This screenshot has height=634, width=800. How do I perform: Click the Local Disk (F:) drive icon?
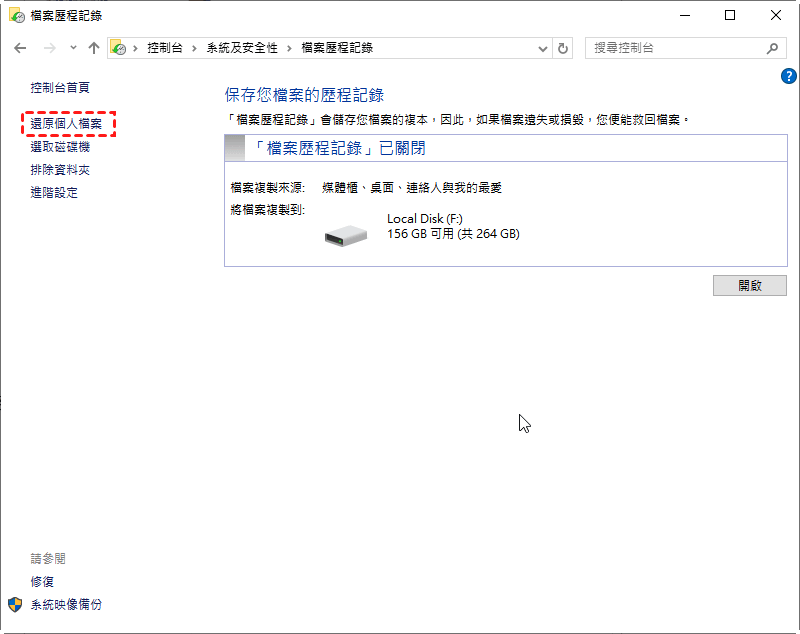pos(347,234)
